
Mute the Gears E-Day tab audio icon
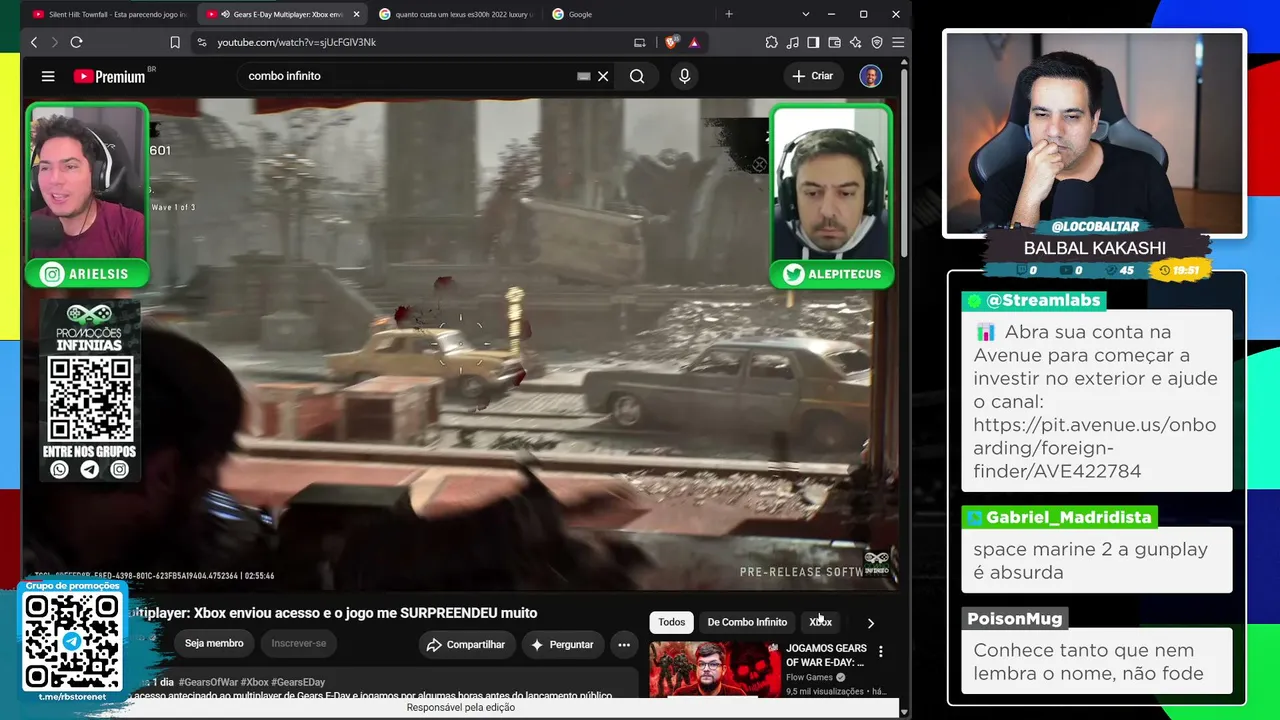[224, 14]
